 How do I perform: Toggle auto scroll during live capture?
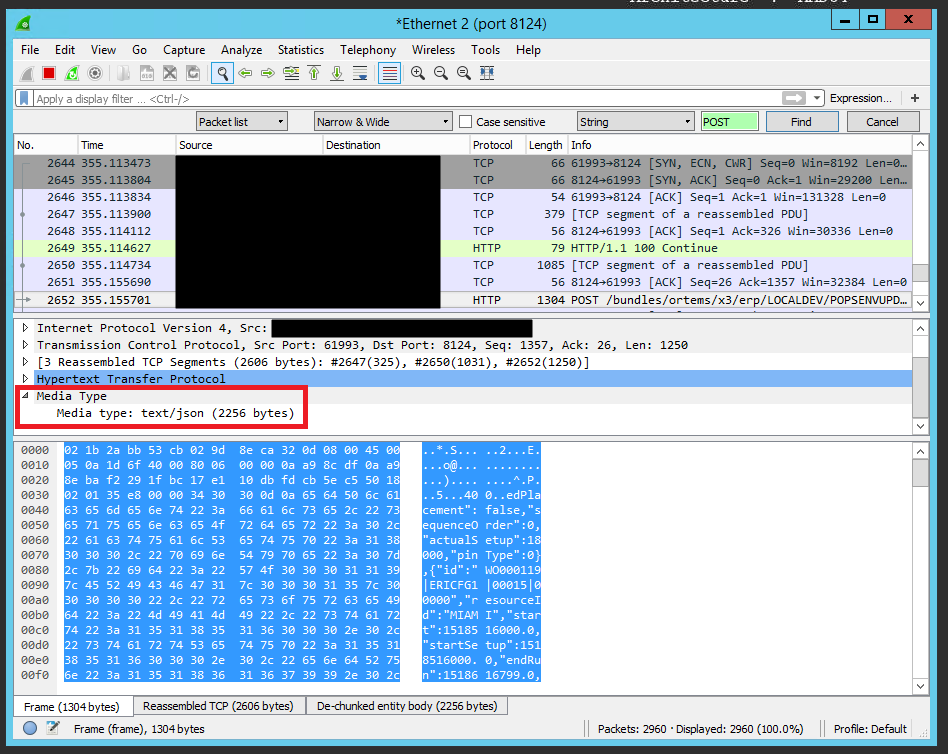pos(360,73)
